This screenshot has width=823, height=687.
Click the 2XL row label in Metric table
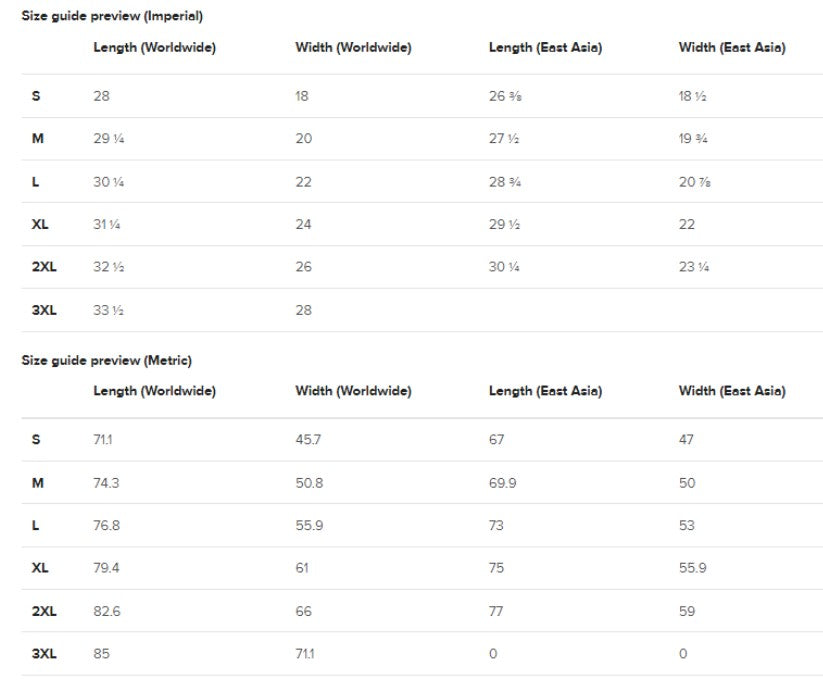coord(44,611)
